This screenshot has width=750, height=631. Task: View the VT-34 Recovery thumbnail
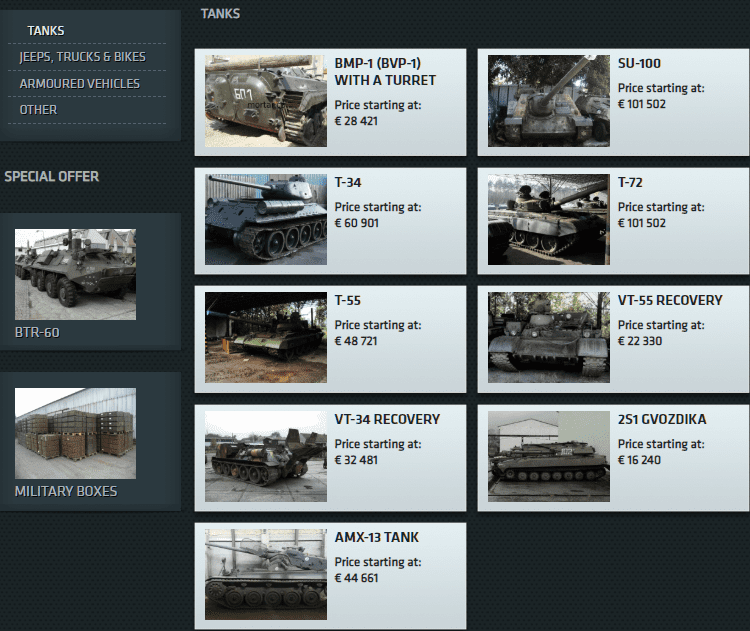[266, 456]
